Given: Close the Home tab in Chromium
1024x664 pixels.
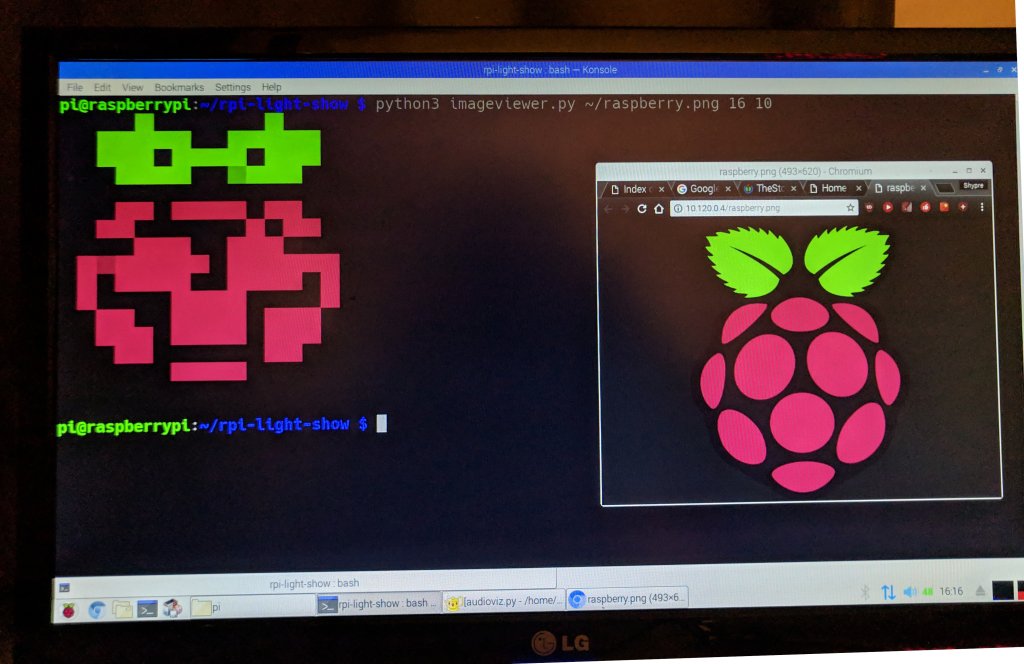Looking at the screenshot, I should 858,188.
